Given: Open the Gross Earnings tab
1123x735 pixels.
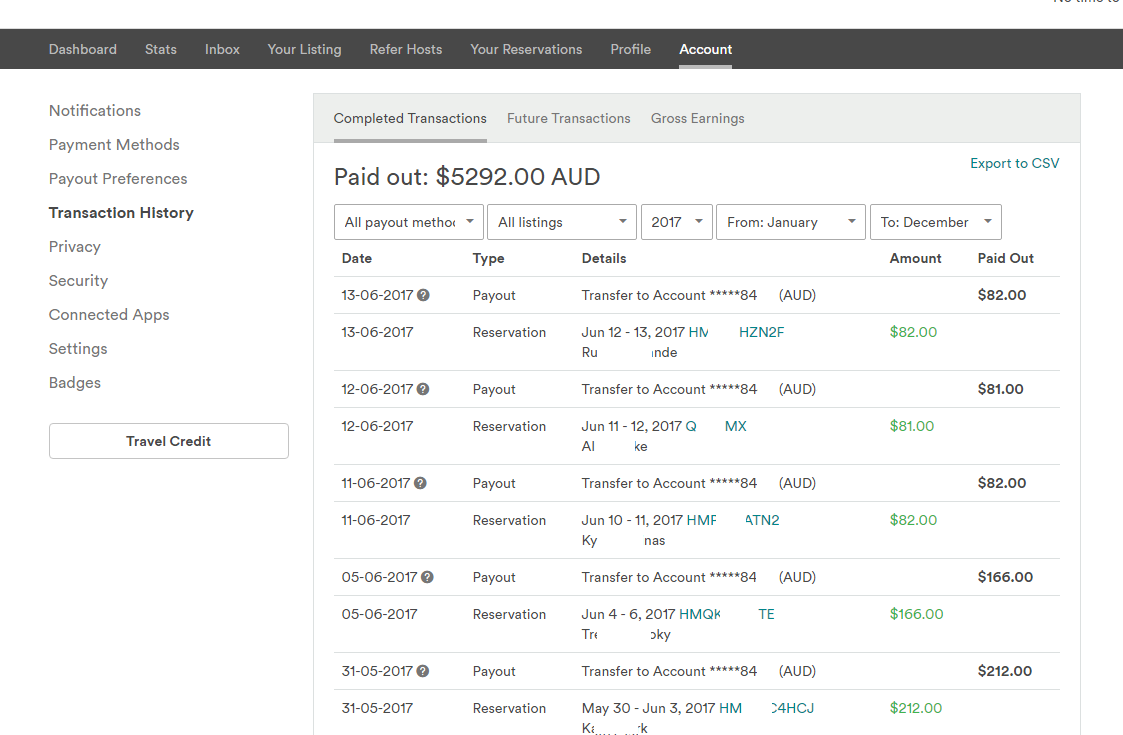Looking at the screenshot, I should pyautogui.click(x=697, y=118).
